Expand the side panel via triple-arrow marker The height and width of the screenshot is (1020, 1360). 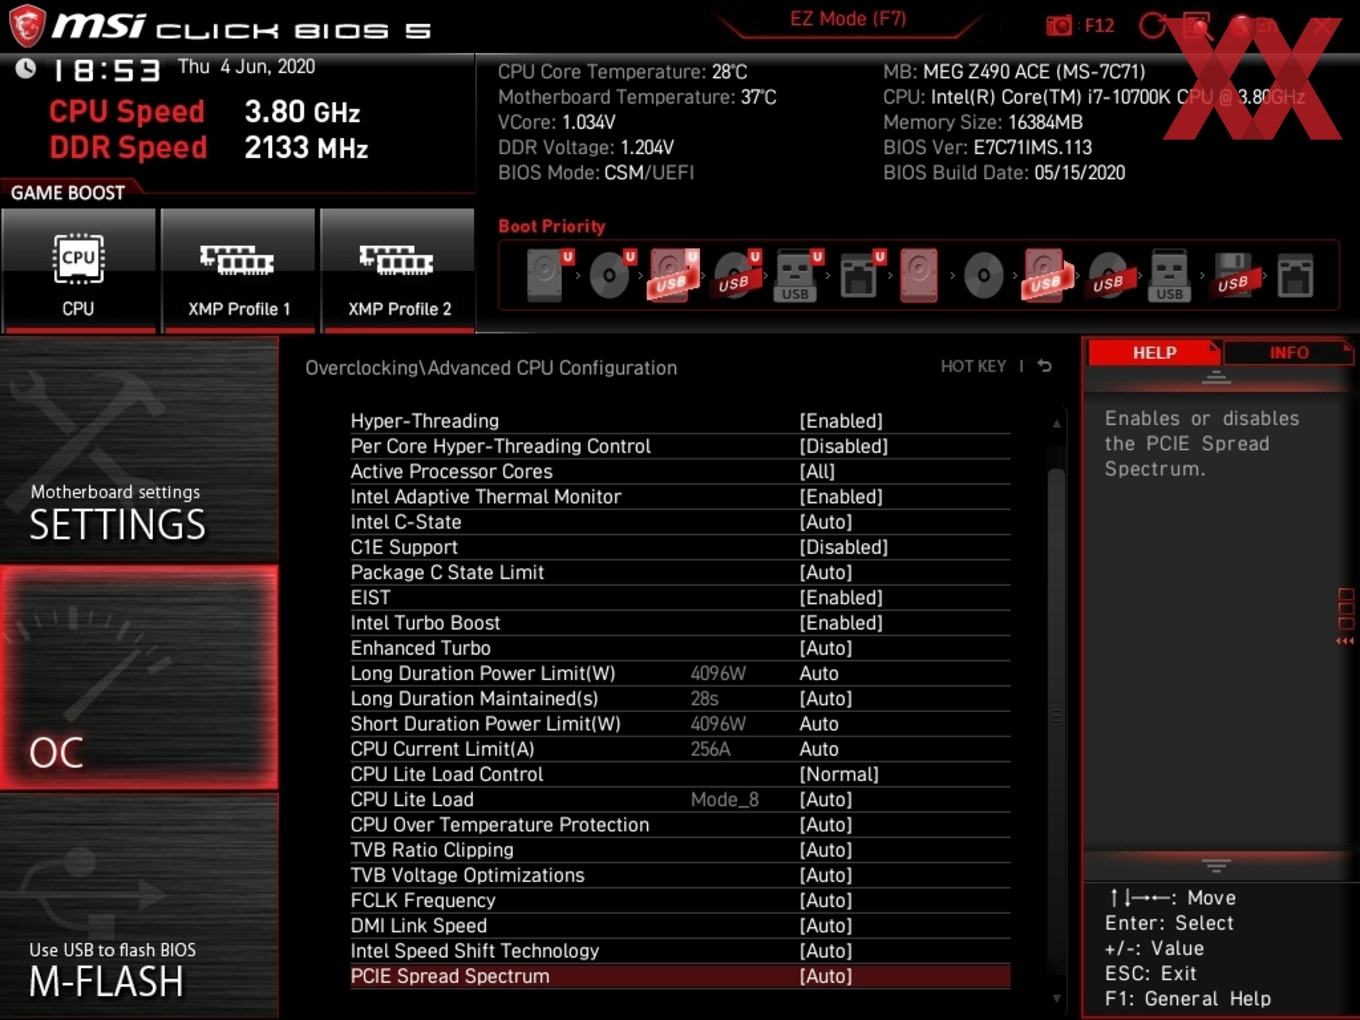pyautogui.click(x=1345, y=641)
